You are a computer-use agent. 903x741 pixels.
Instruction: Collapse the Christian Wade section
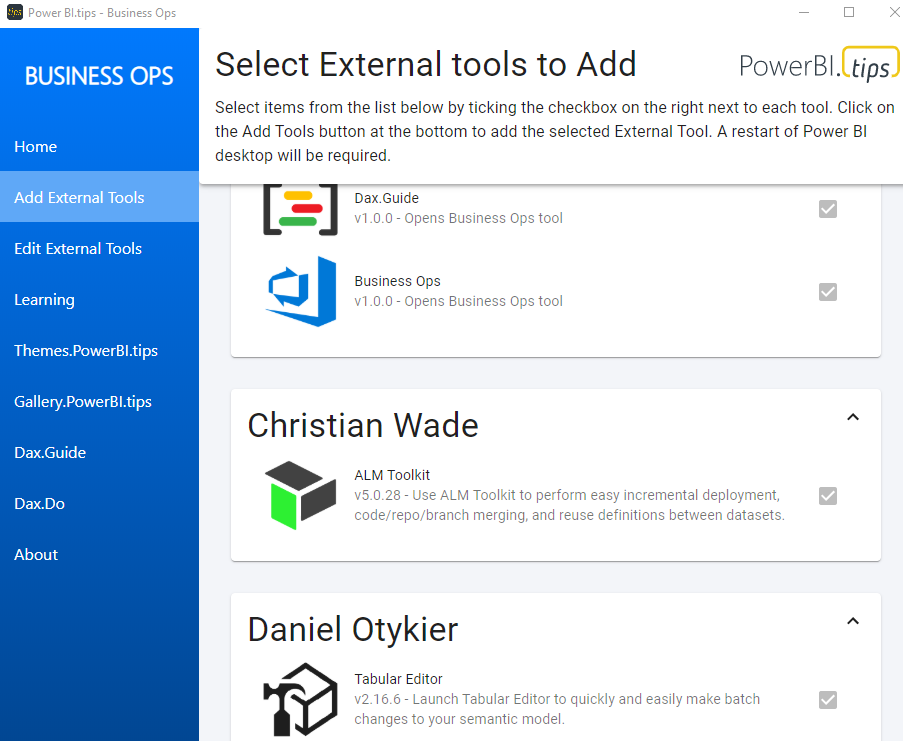853,417
